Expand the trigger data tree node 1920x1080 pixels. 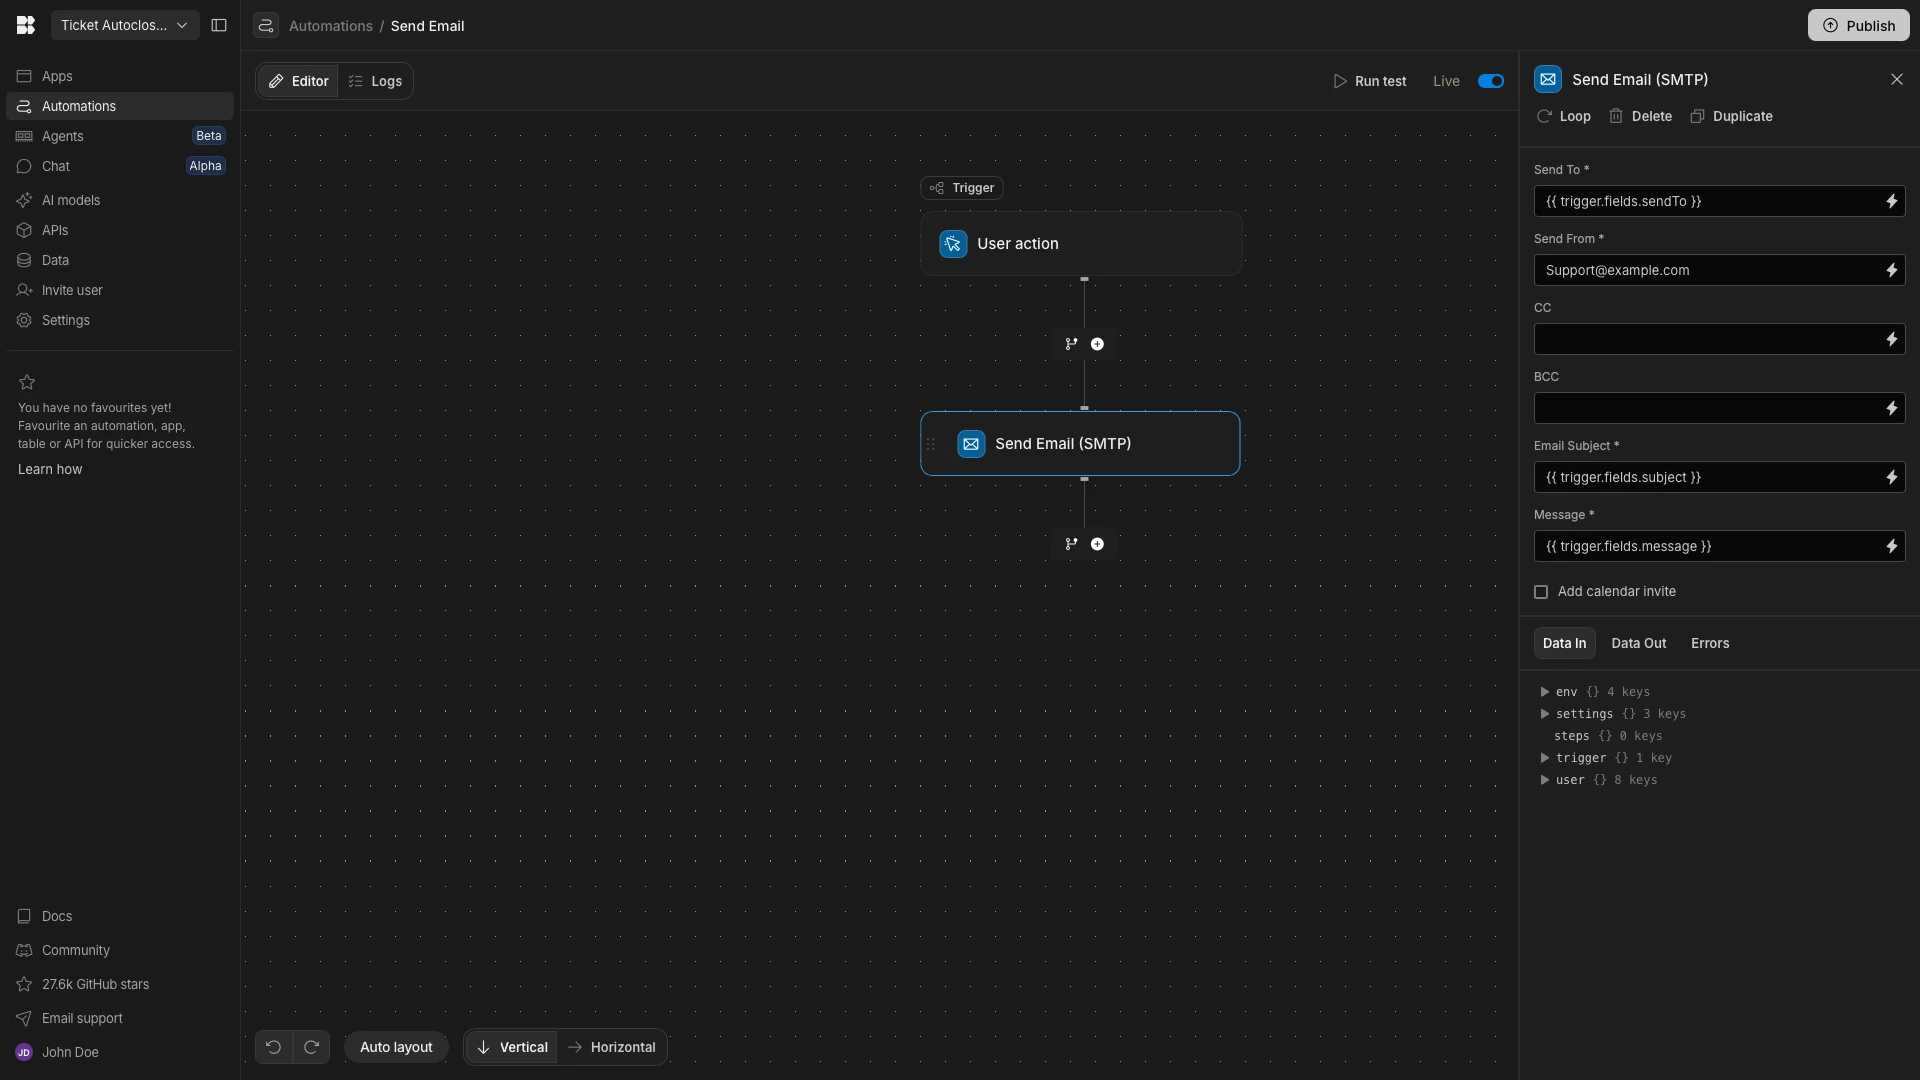(x=1545, y=758)
